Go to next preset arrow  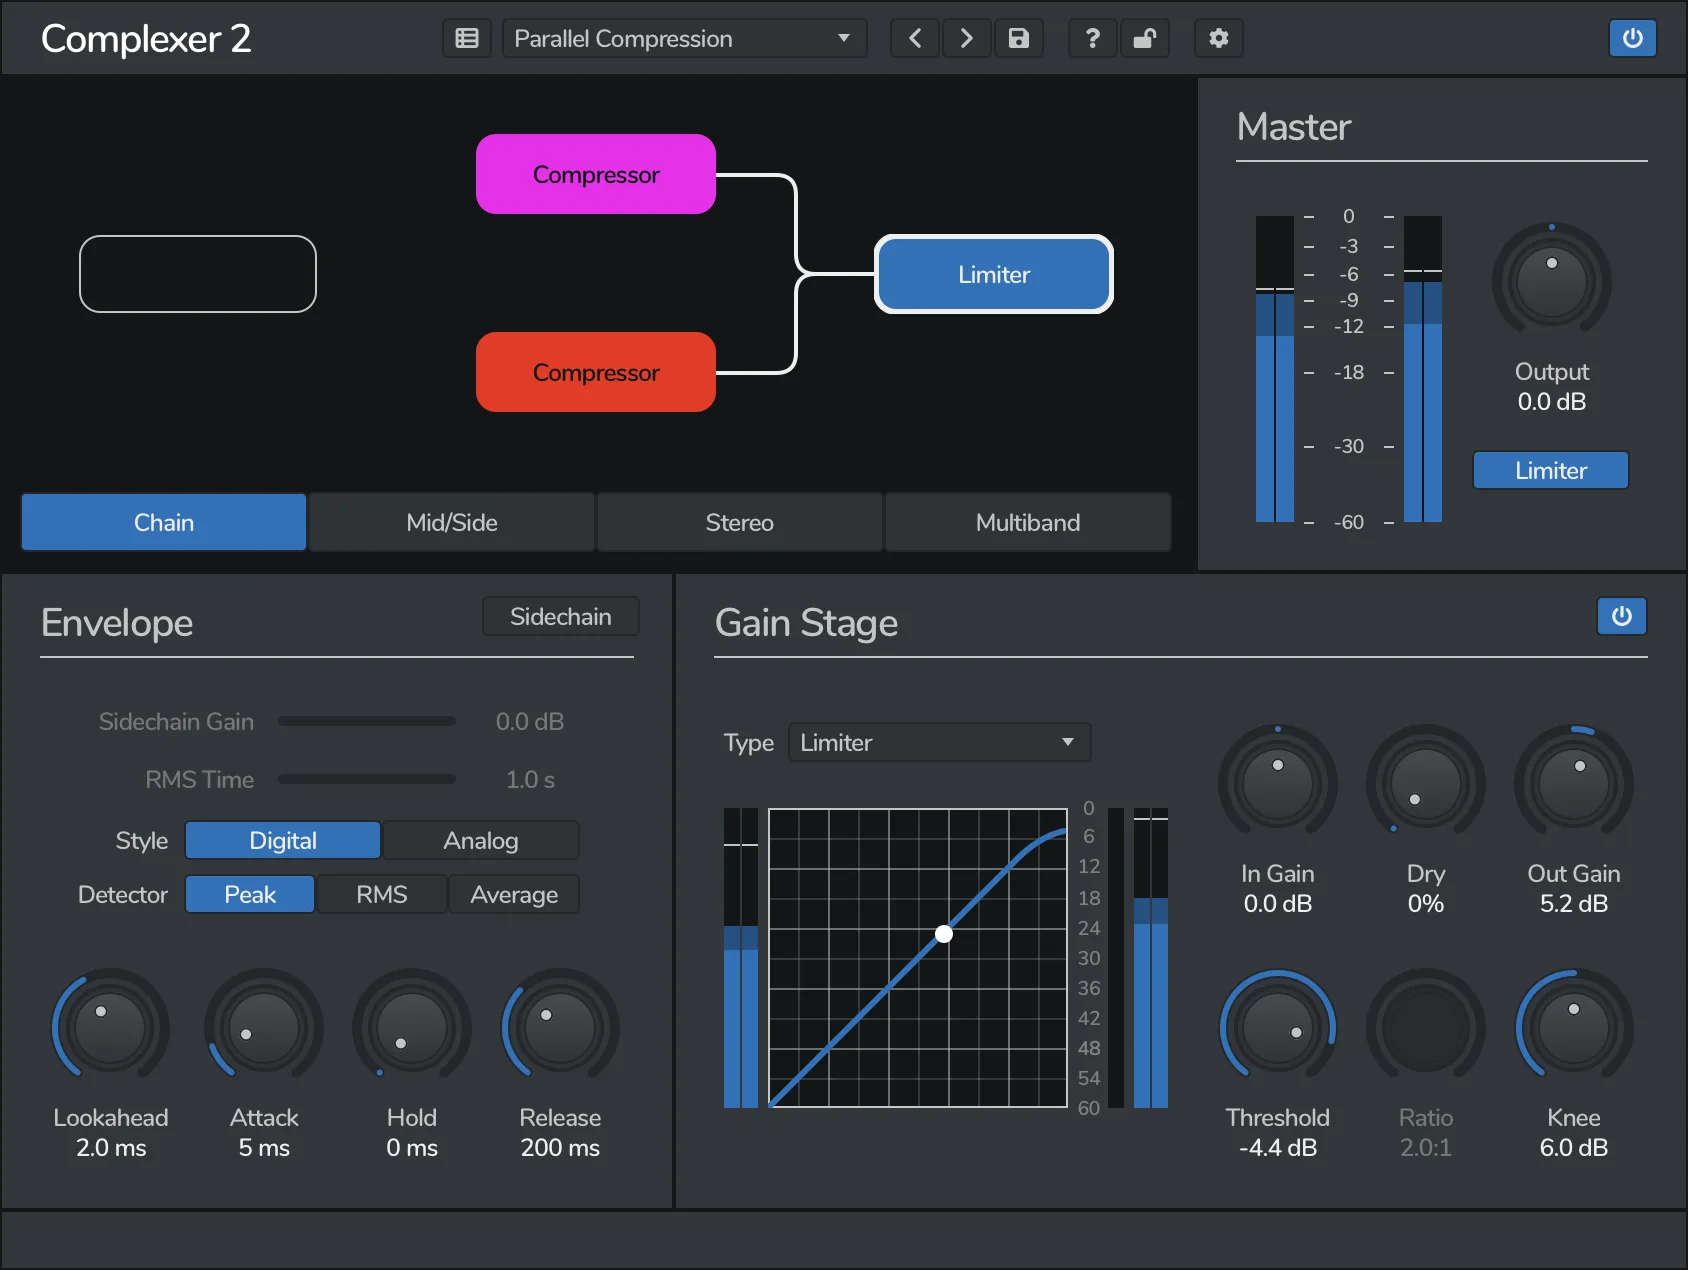point(967,38)
